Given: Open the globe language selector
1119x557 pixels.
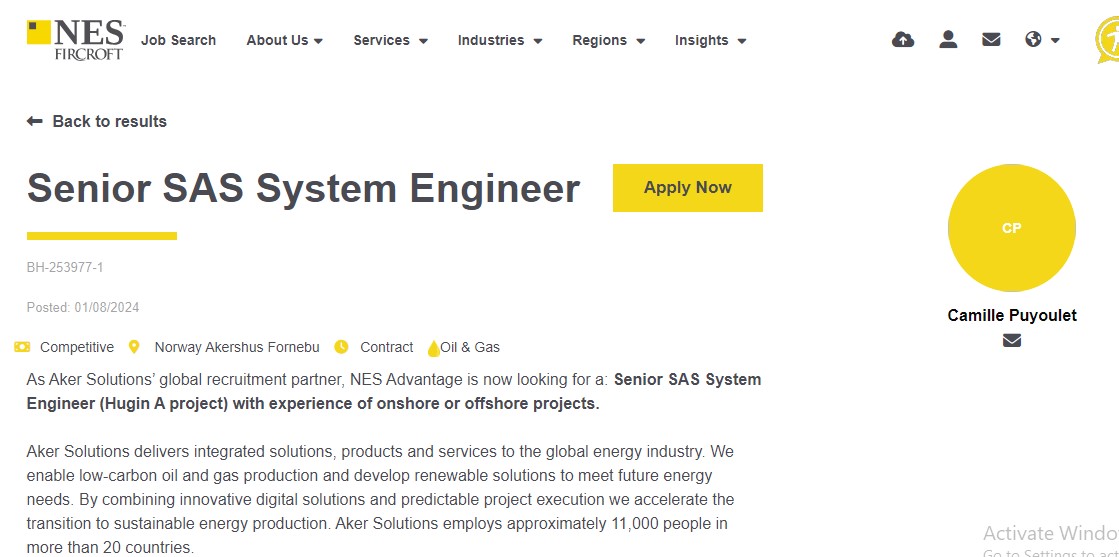Looking at the screenshot, I should (1042, 39).
